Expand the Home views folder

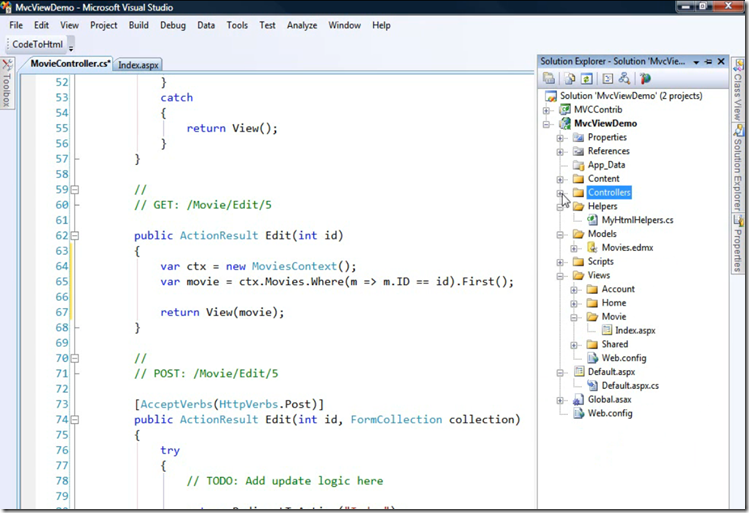pyautogui.click(x=574, y=303)
